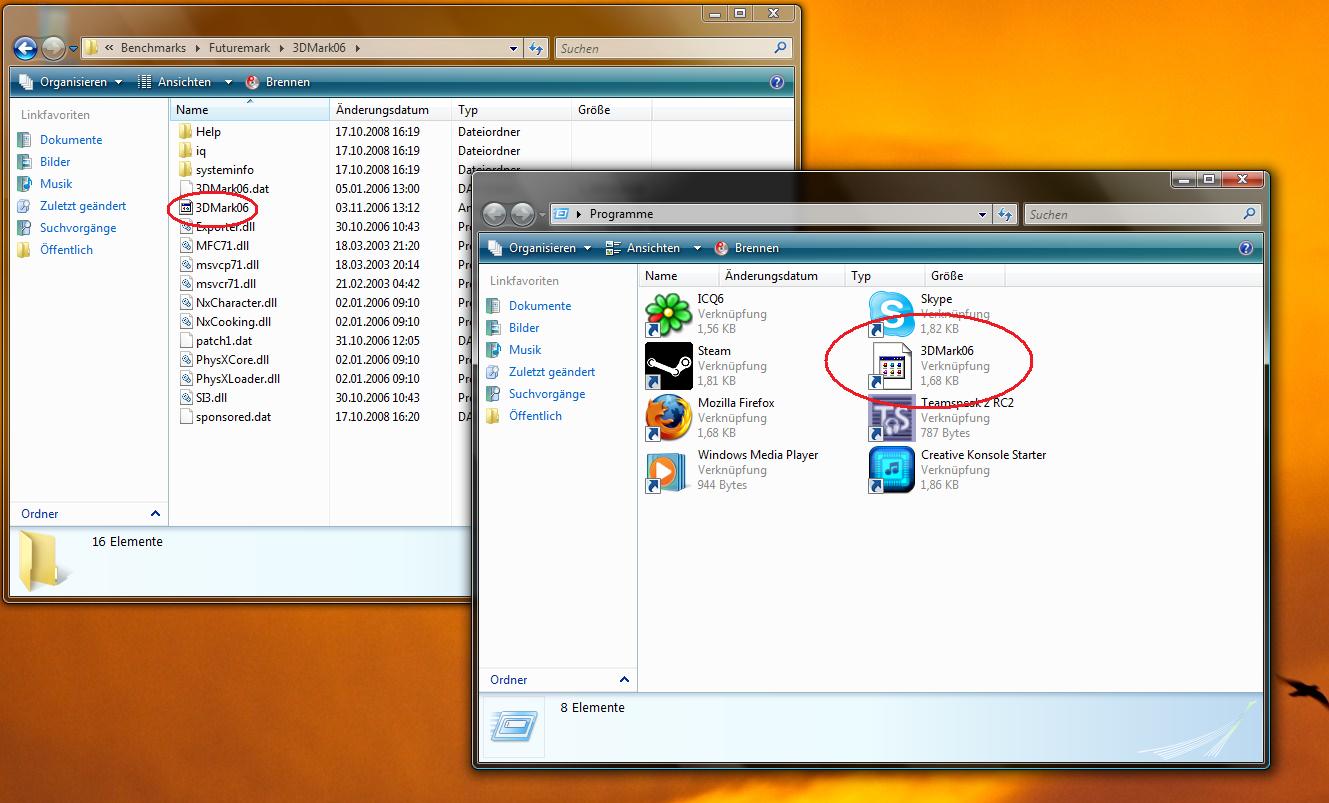
Task: Select the Mozilla Firefox shortcut icon
Action: pos(668,418)
